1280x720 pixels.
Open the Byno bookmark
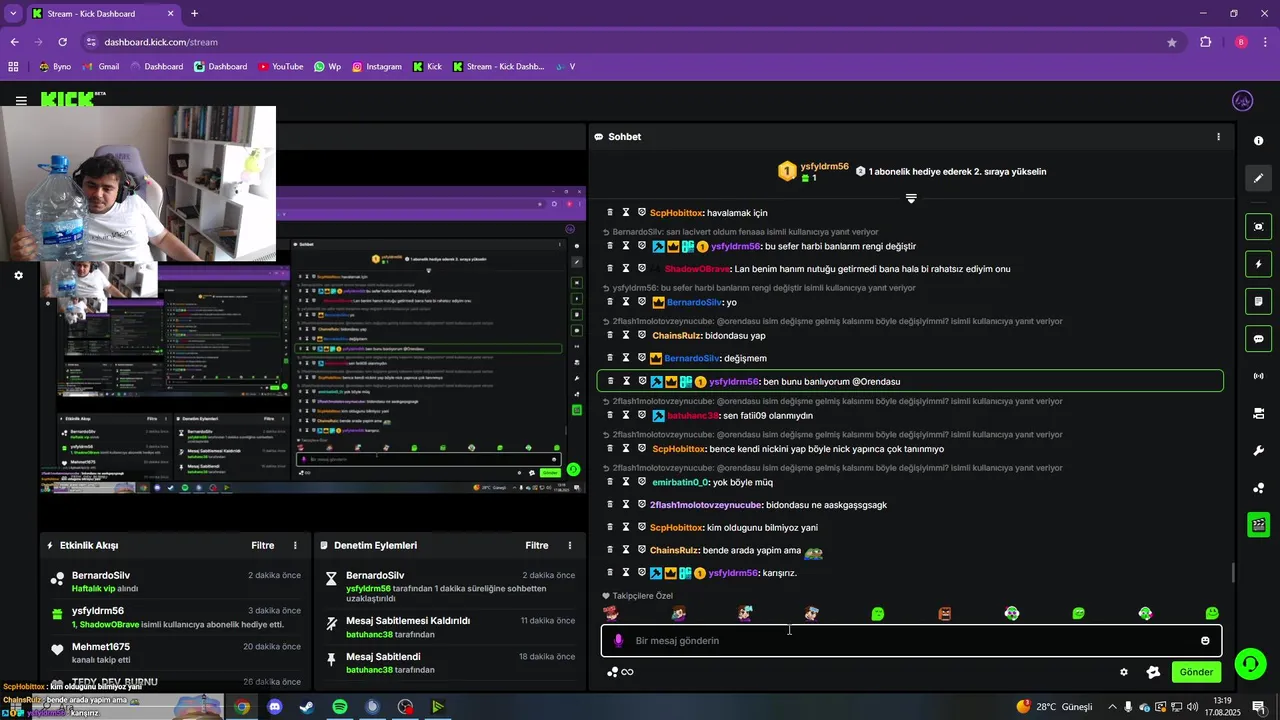click(55, 67)
